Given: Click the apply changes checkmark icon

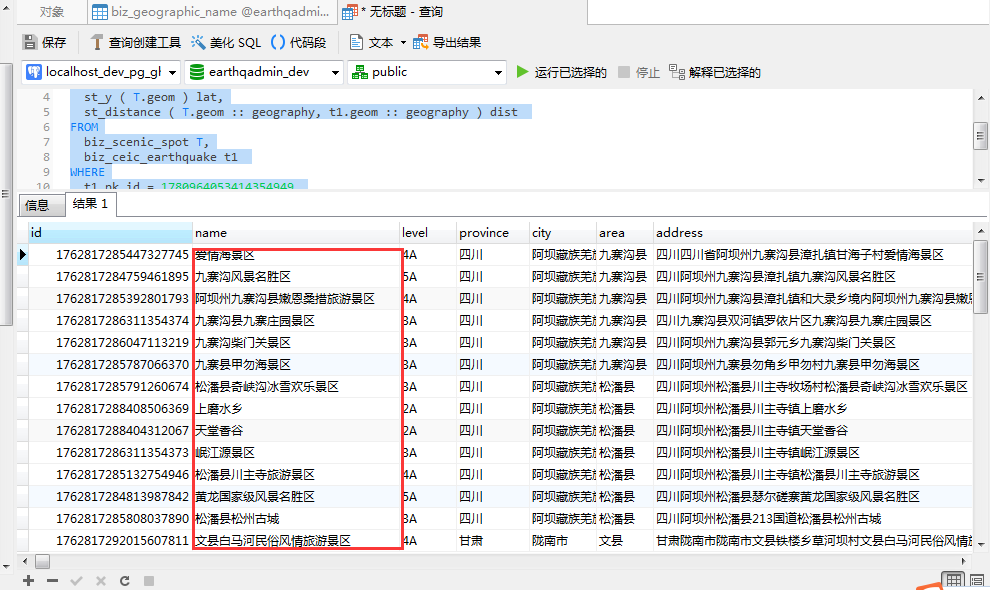Looking at the screenshot, I should pos(76,581).
